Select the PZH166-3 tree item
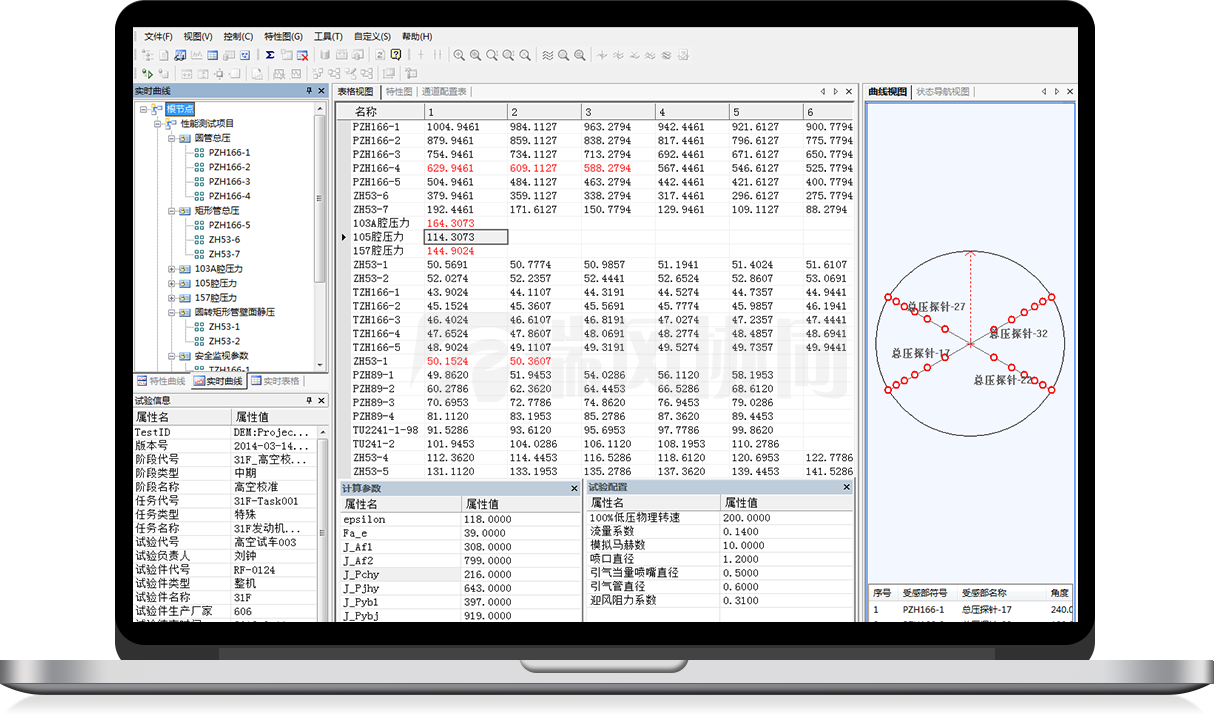The width and height of the screenshot is (1214, 714). click(x=229, y=182)
